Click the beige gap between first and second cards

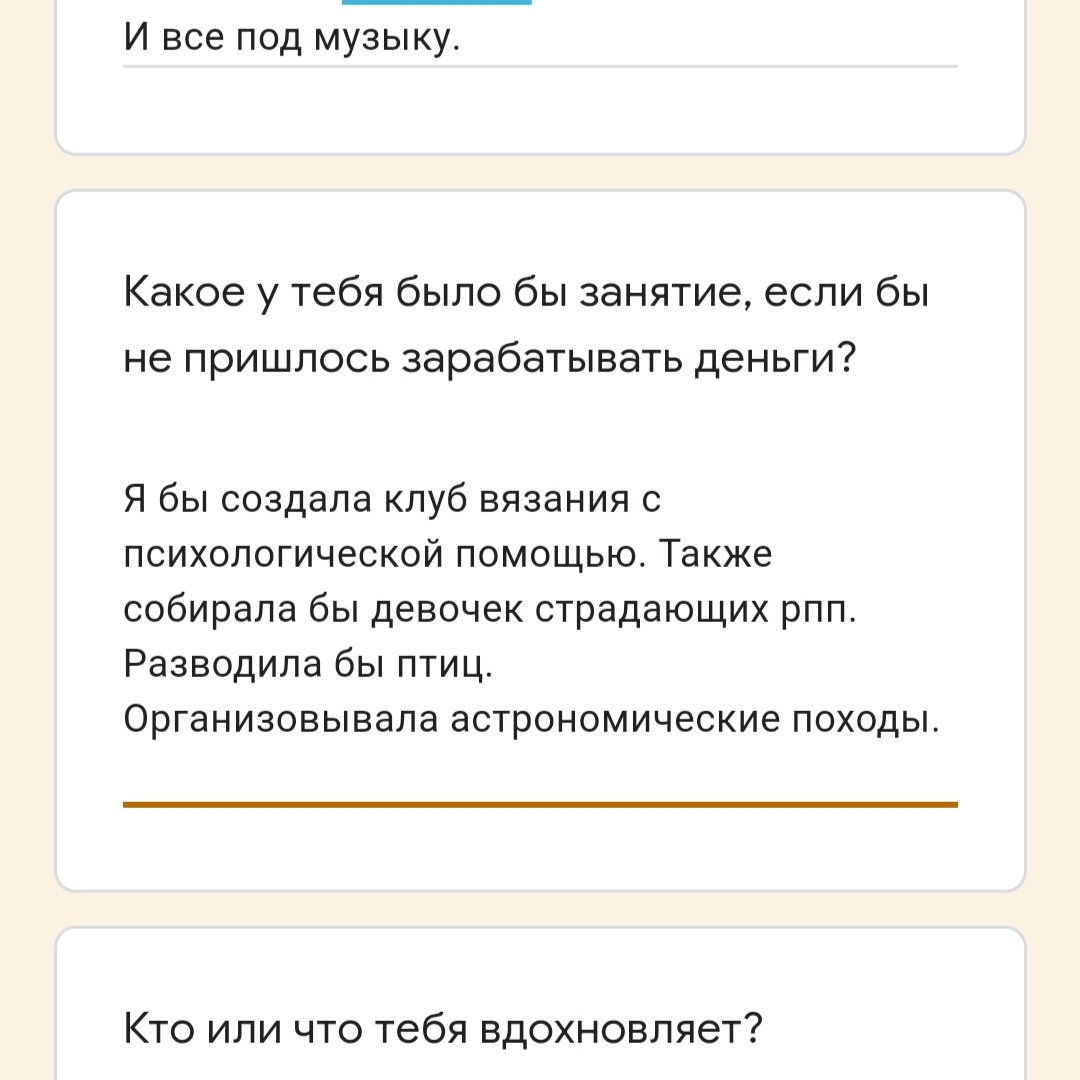[x=540, y=173]
